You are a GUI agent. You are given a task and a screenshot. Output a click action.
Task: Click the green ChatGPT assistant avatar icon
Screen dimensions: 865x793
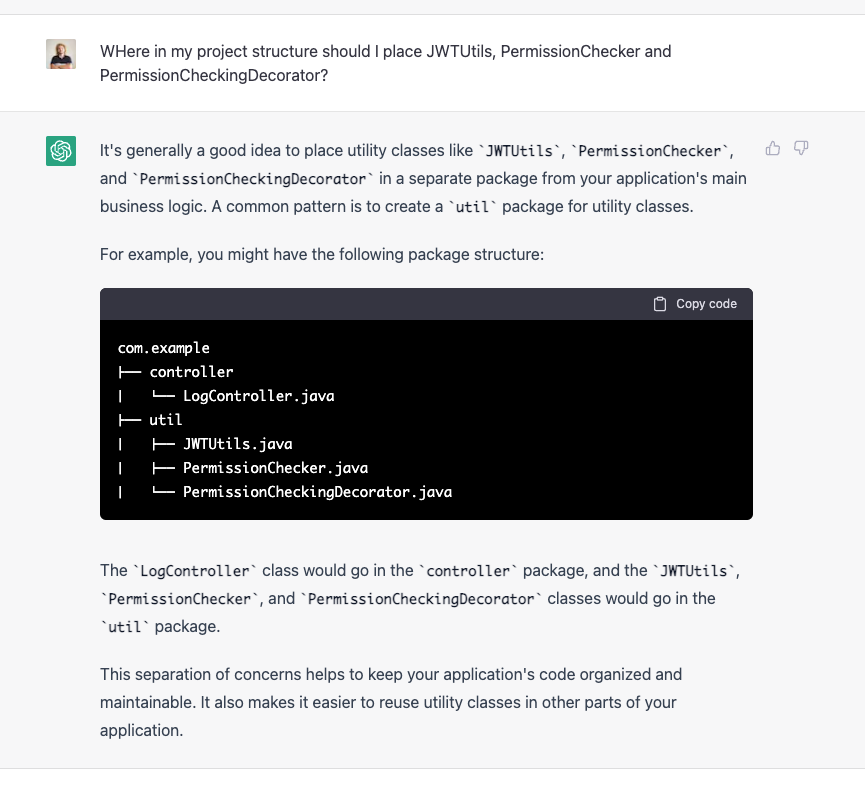(60, 149)
